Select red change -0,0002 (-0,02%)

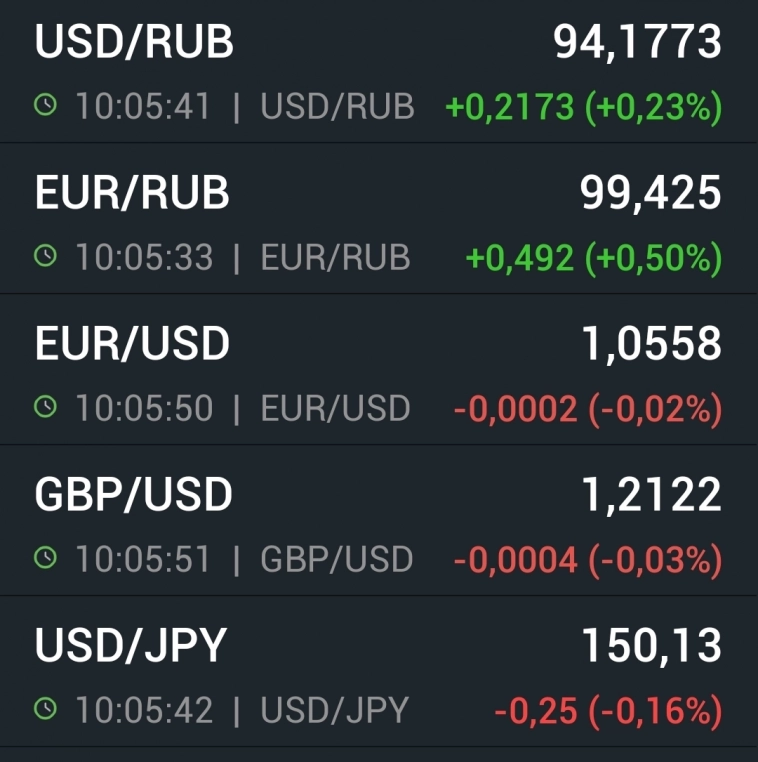click(587, 409)
